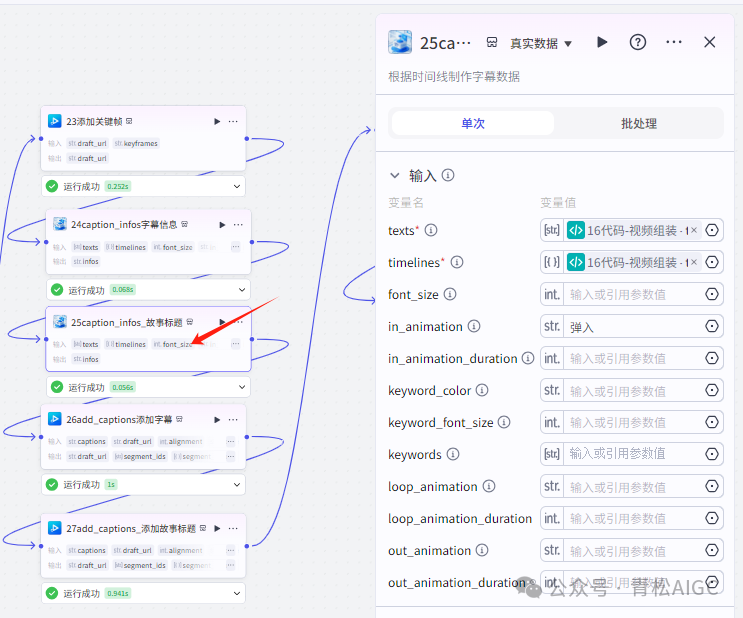The width and height of the screenshot is (743, 618).
Task: Click the font_size value input field
Action: pyautogui.click(x=633, y=294)
